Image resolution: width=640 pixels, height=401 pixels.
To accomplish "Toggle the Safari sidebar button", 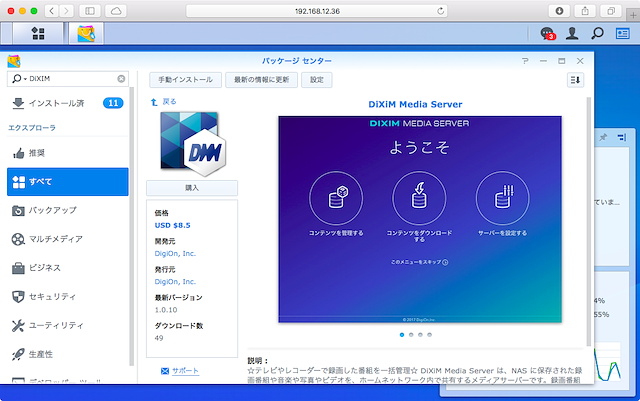I will (x=90, y=11).
